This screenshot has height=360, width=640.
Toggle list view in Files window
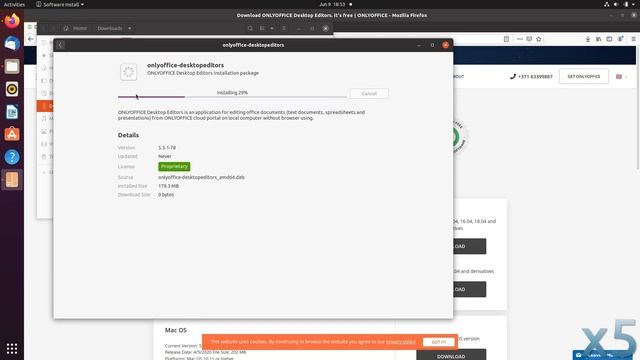pos(262,28)
